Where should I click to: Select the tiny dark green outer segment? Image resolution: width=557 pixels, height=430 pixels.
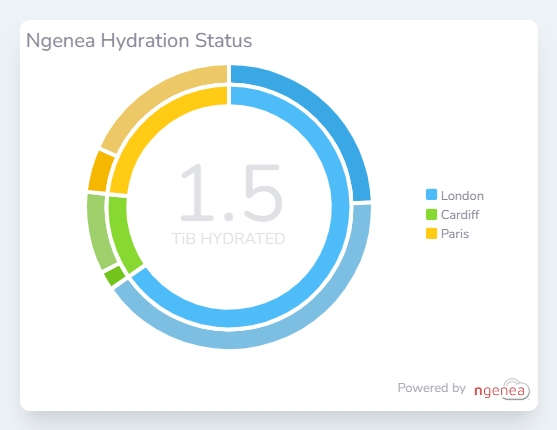(114, 276)
